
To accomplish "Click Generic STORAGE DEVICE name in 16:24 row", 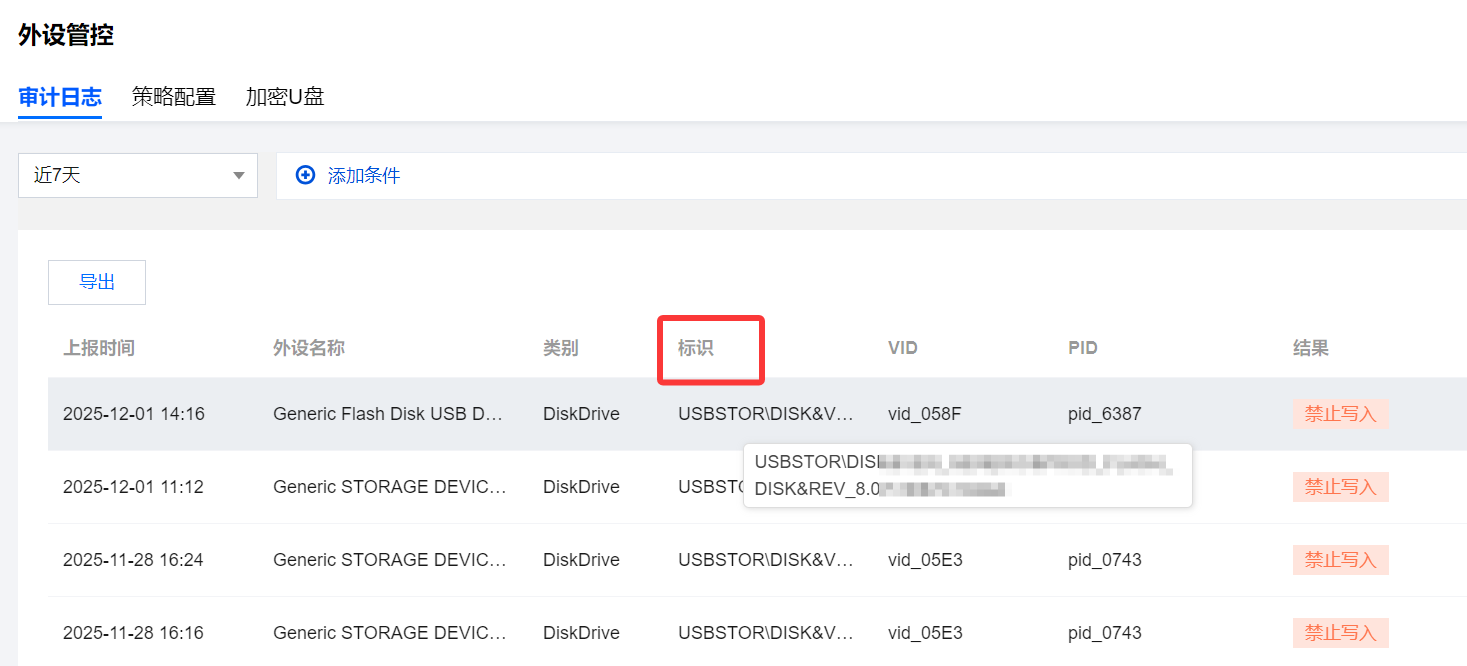I will [x=390, y=560].
